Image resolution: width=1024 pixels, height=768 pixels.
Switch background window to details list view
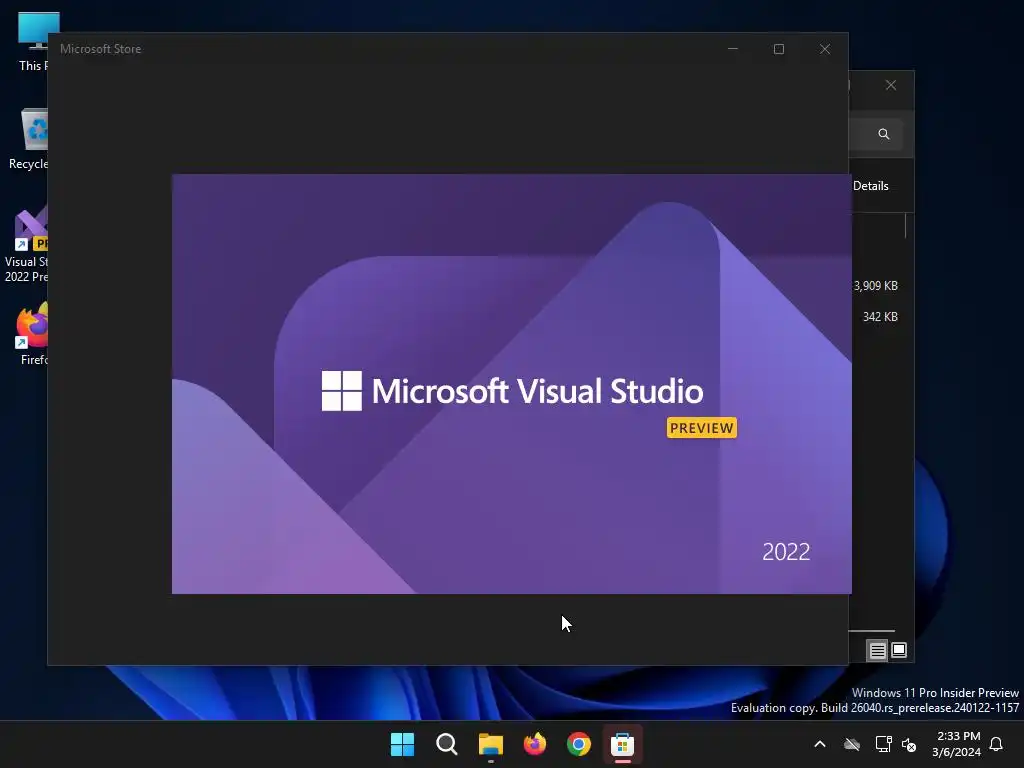pyautogui.click(x=877, y=650)
